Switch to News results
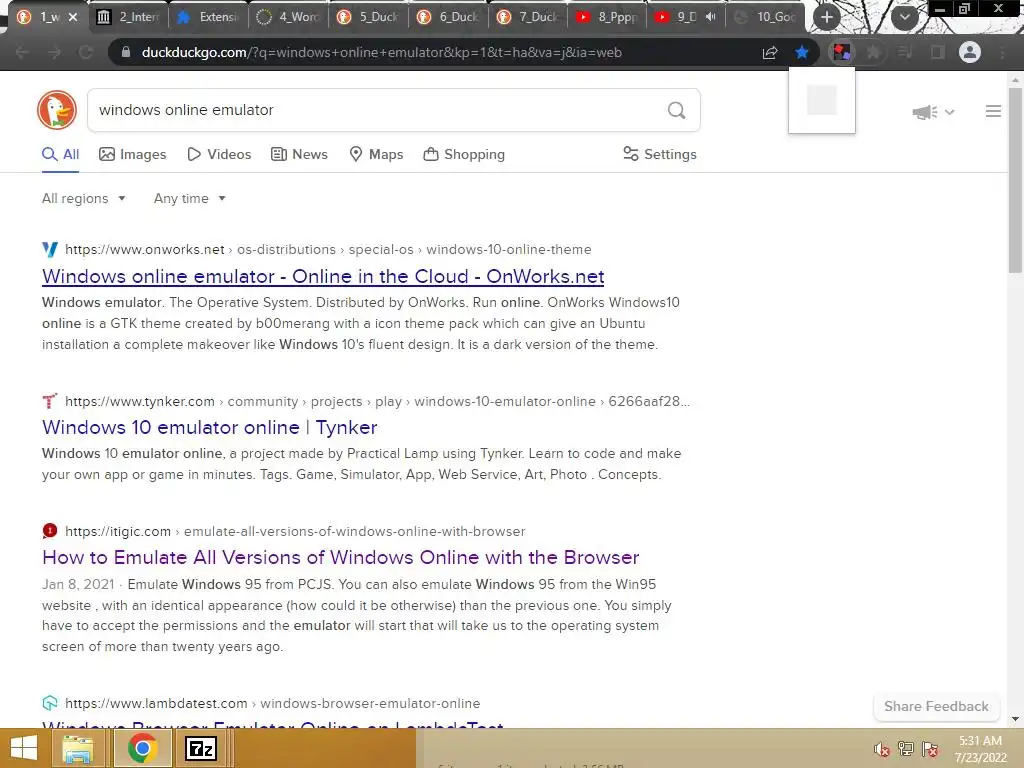 tap(300, 155)
